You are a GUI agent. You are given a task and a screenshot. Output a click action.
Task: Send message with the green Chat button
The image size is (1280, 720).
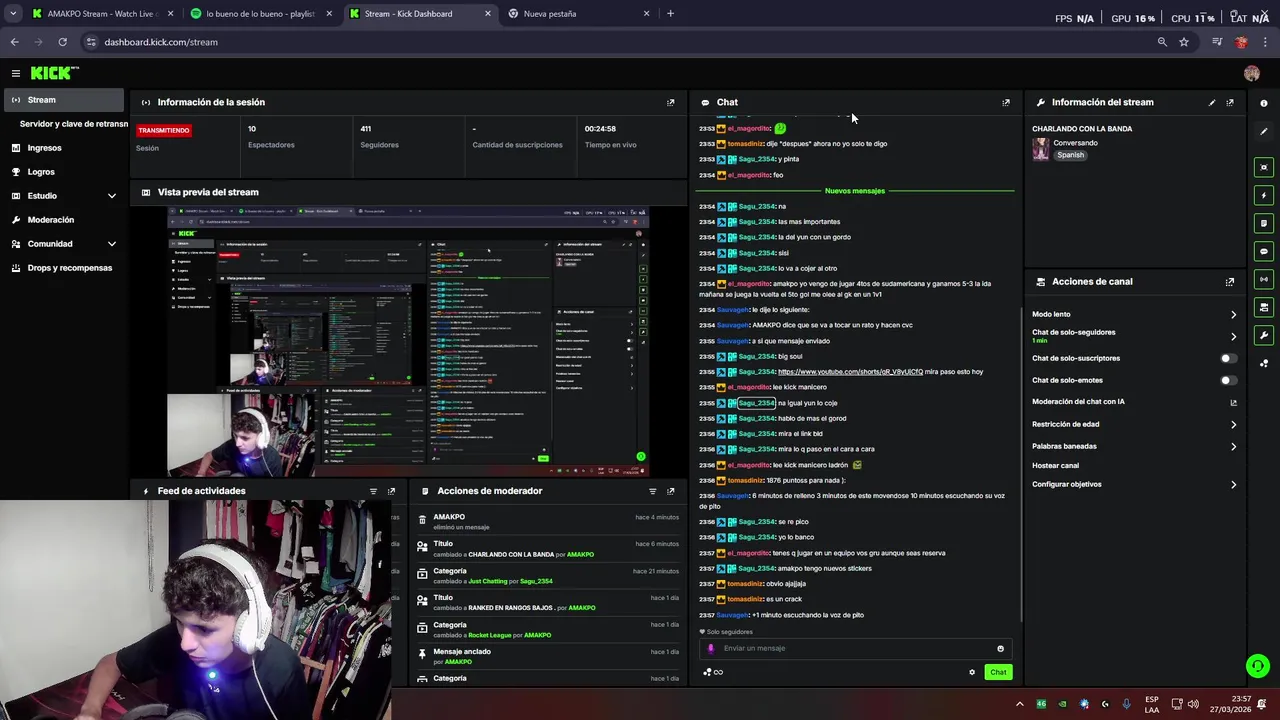998,672
